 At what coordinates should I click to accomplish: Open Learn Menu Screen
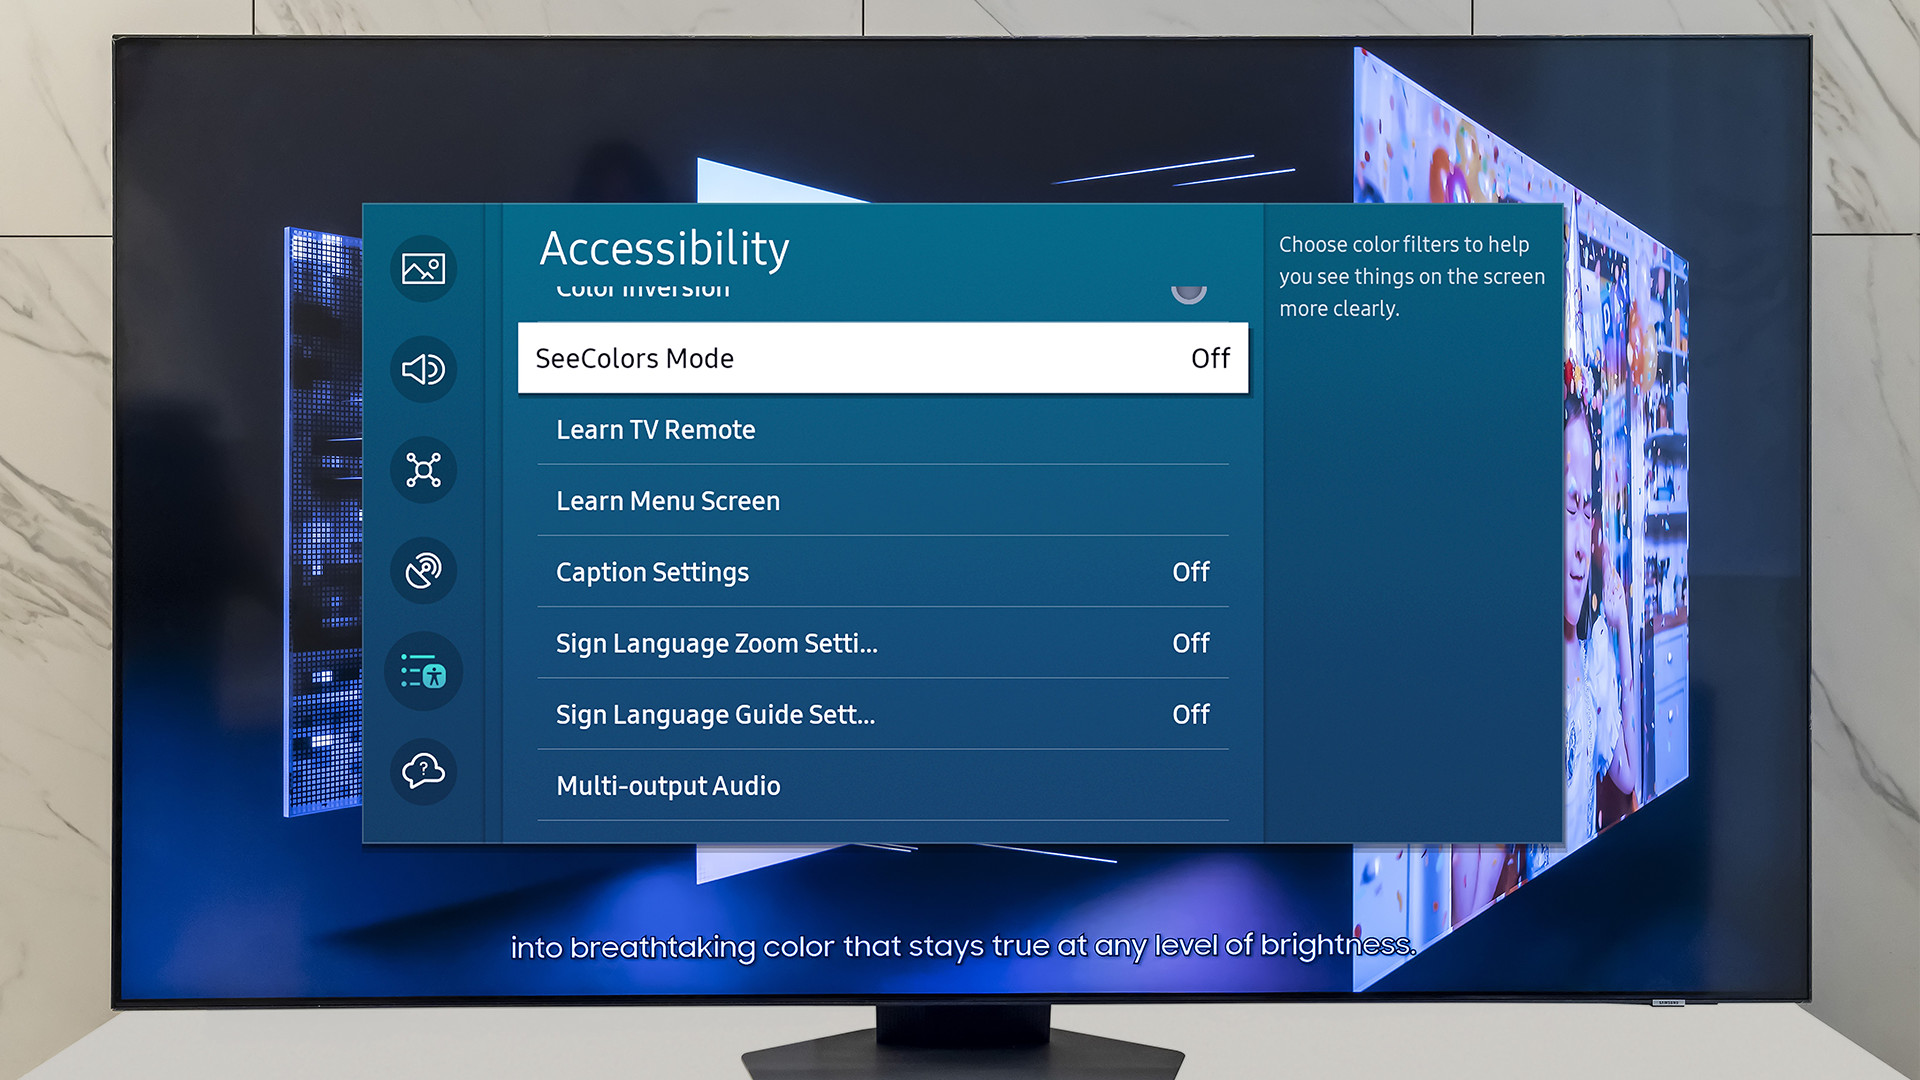pos(667,501)
